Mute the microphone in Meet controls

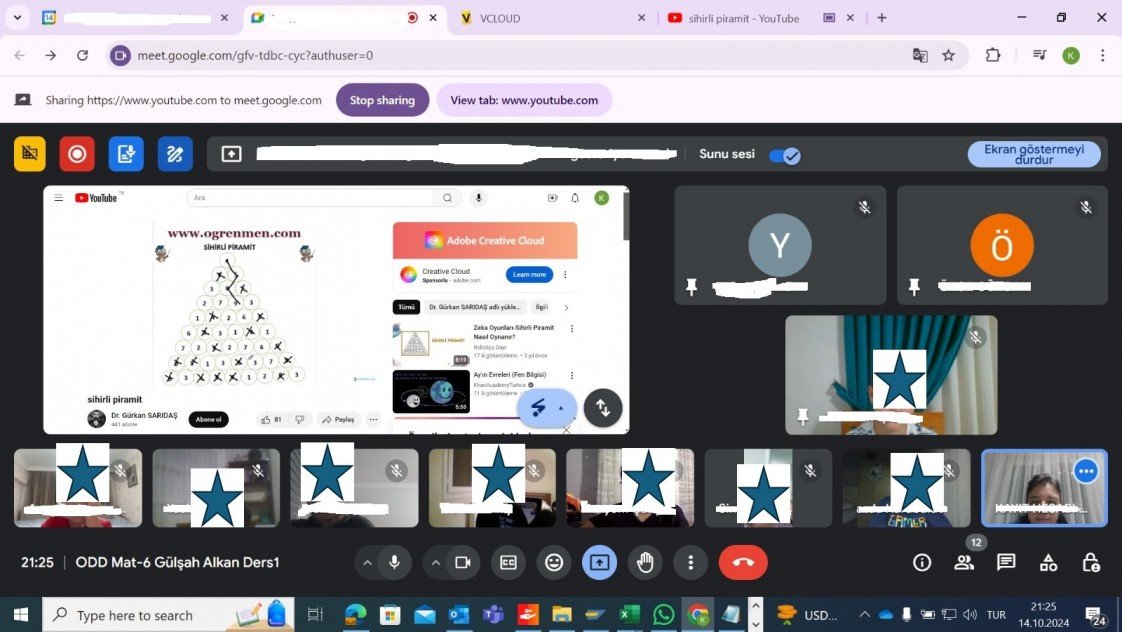click(x=394, y=563)
